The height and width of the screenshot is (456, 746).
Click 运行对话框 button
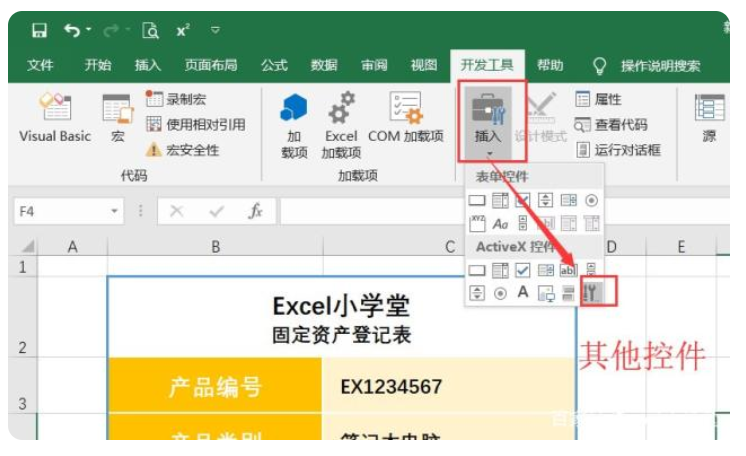(618, 150)
